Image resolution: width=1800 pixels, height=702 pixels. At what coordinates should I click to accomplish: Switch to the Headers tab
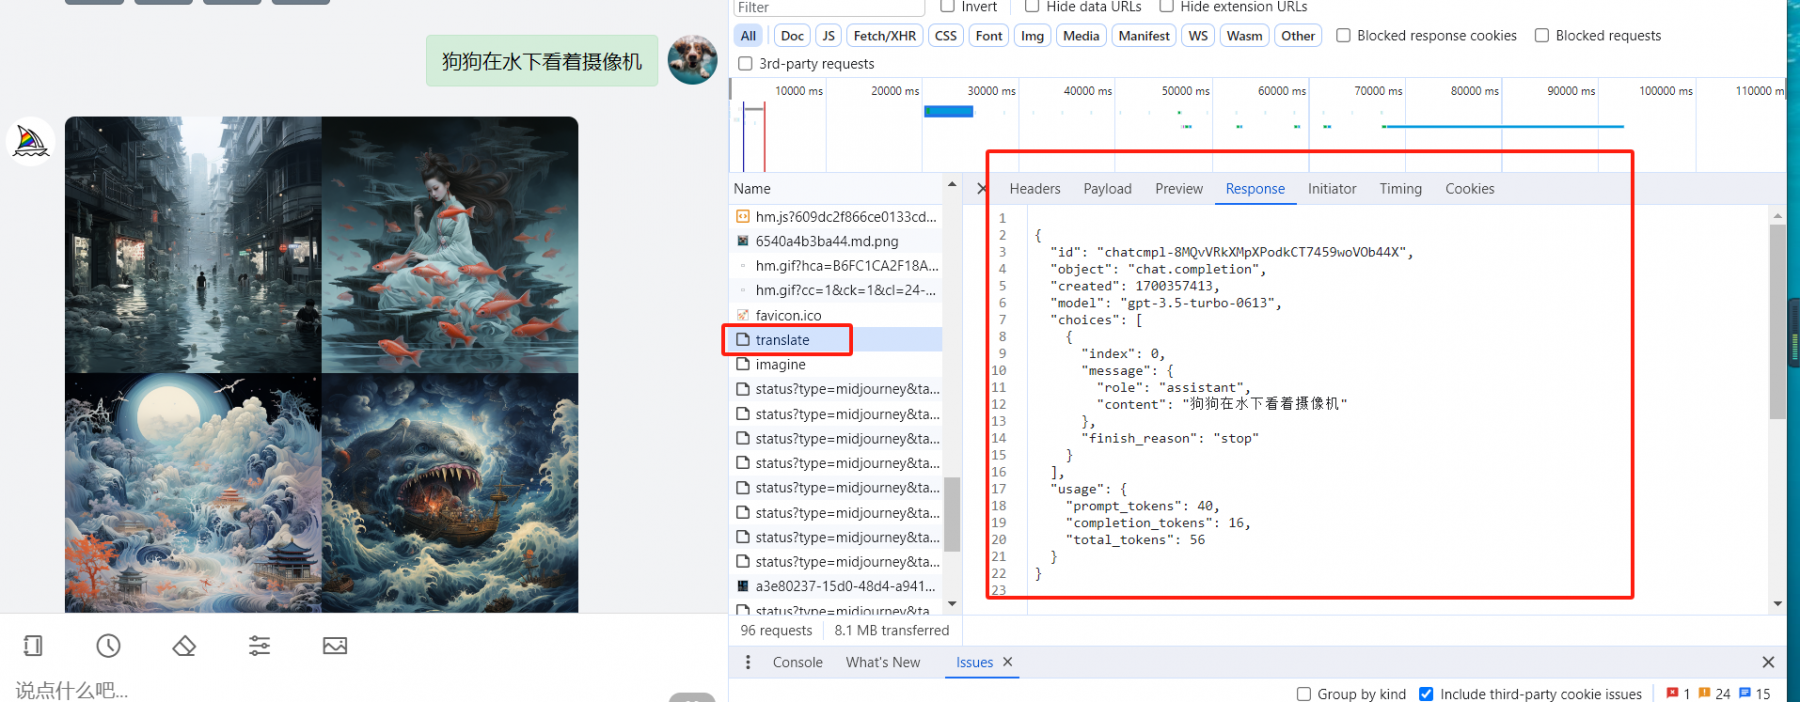1035,189
